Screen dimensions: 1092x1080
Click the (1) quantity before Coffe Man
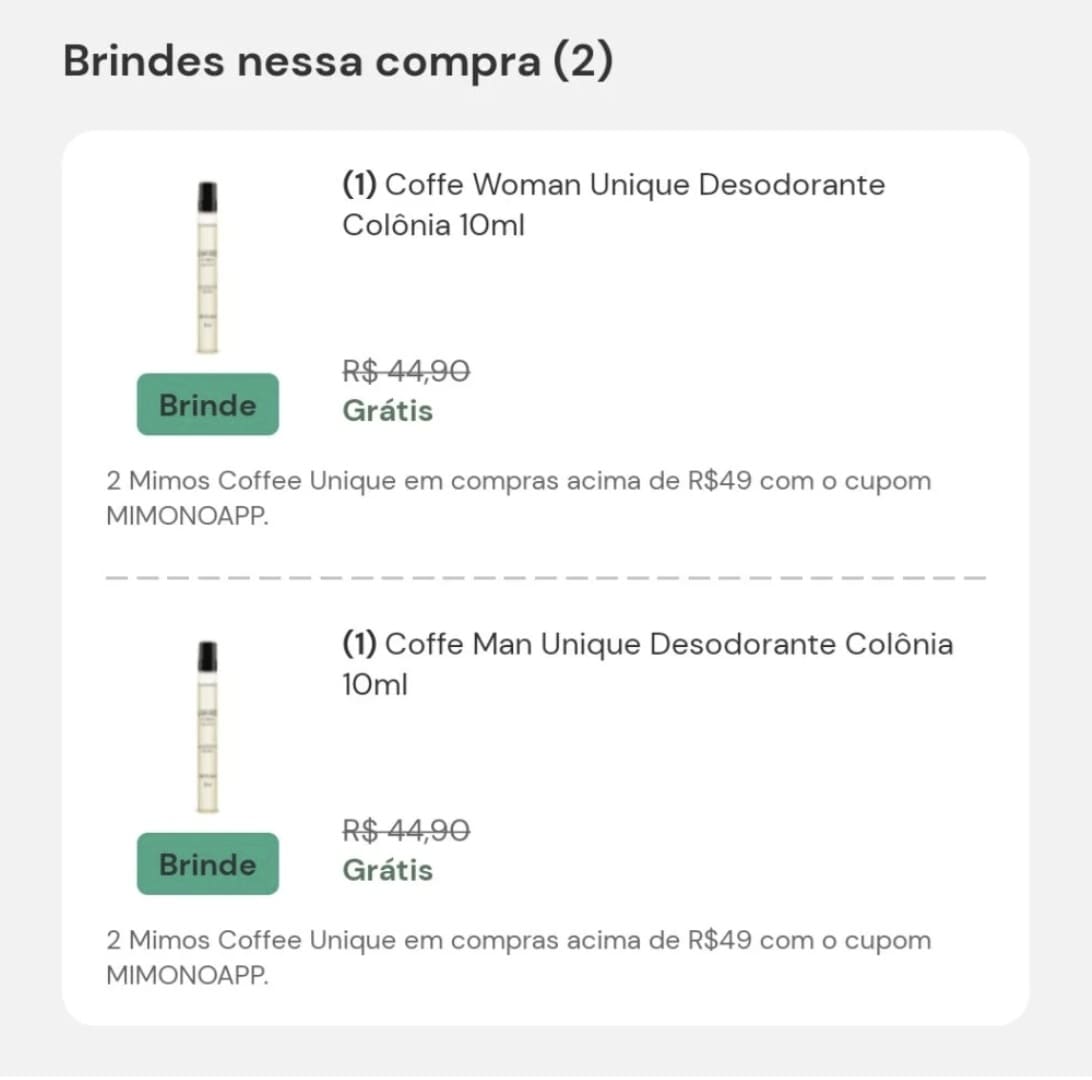tap(360, 644)
